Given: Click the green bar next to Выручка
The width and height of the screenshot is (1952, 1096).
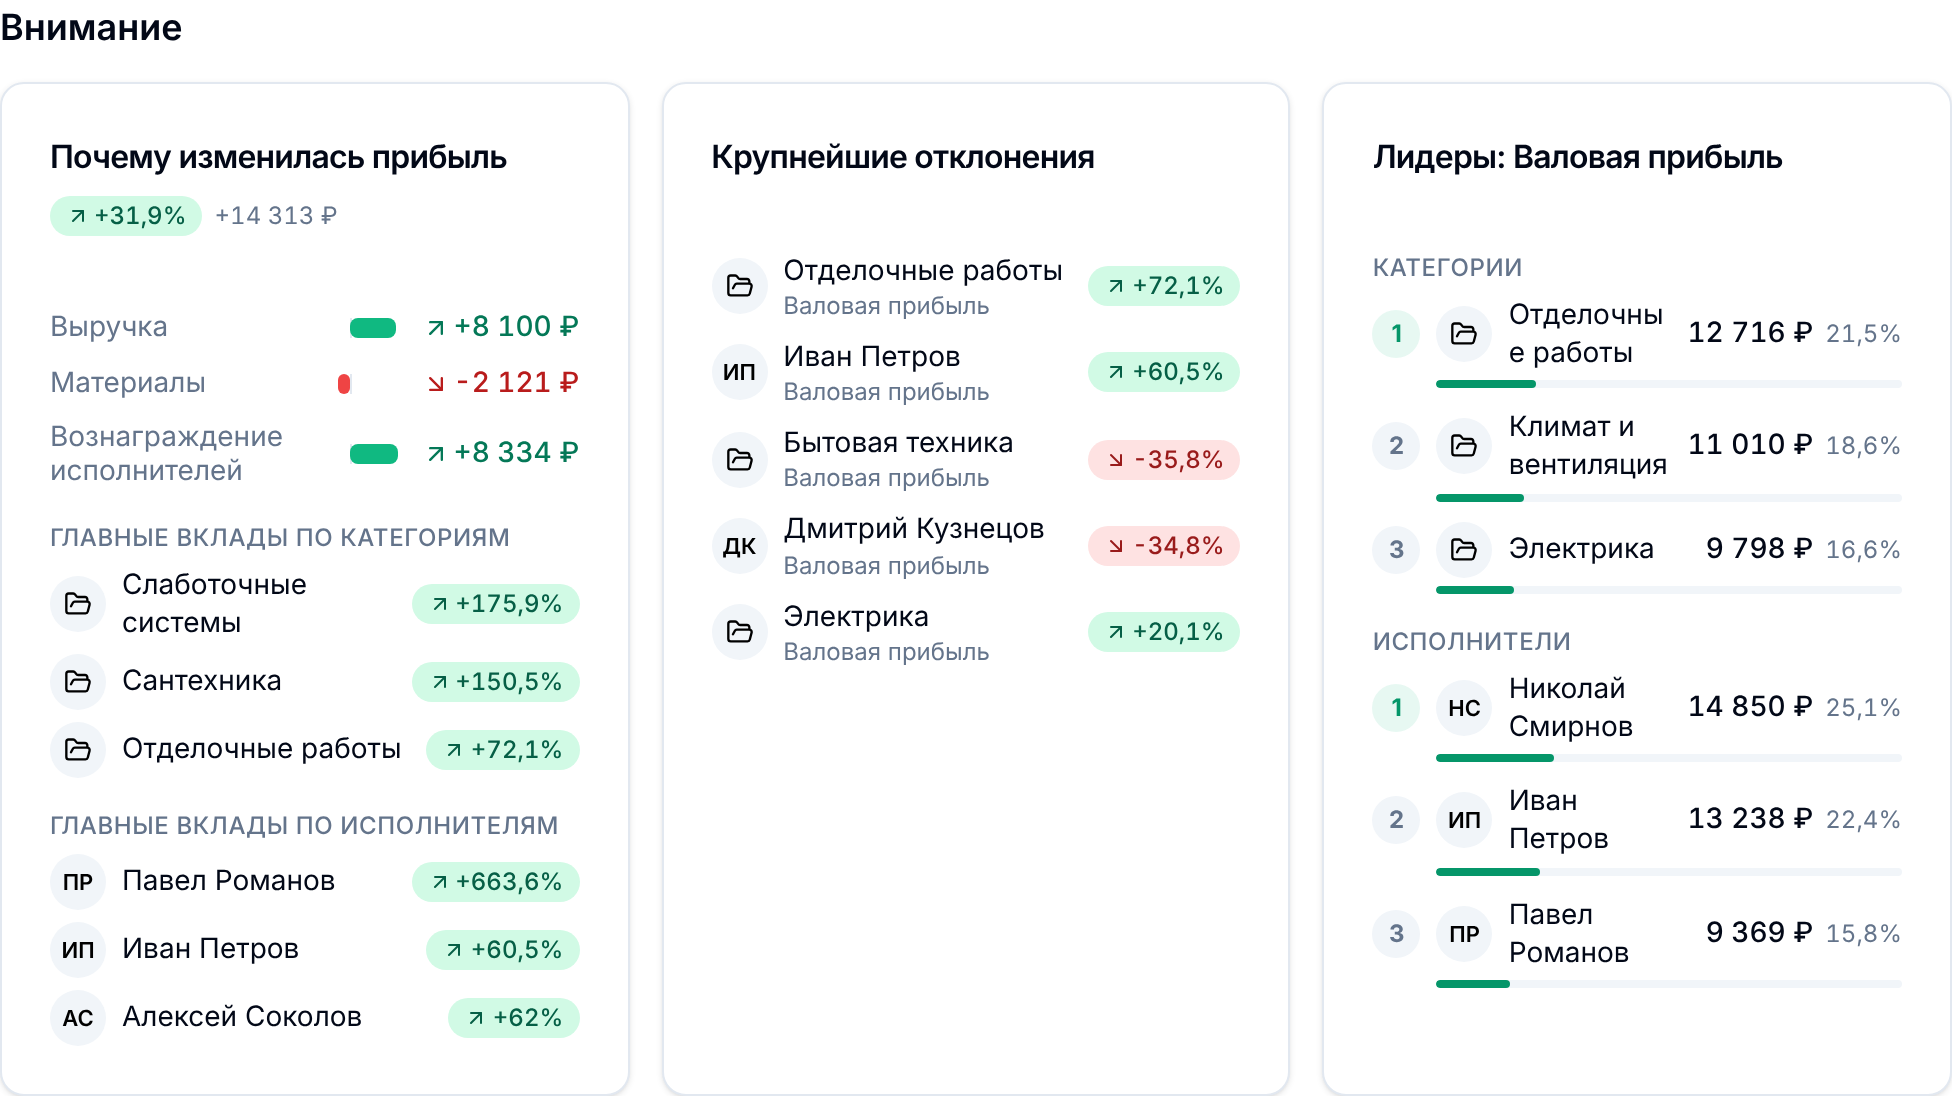Looking at the screenshot, I should tap(373, 328).
